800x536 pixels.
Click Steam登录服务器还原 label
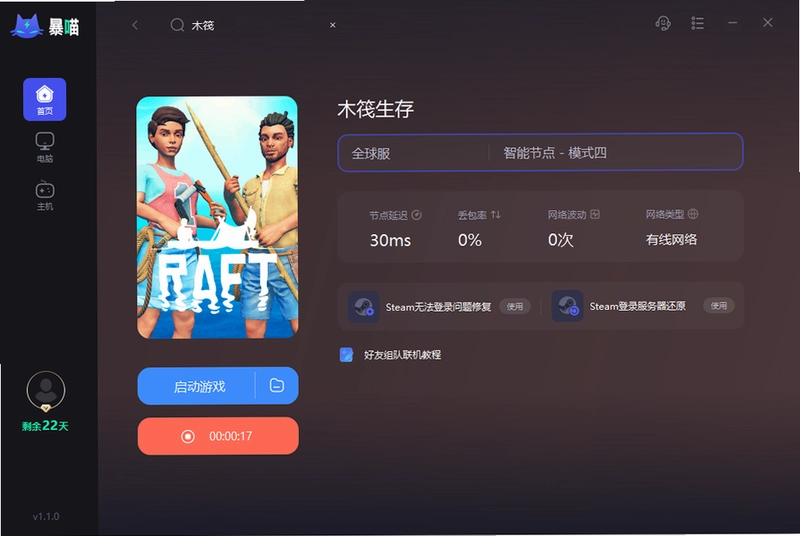click(638, 306)
